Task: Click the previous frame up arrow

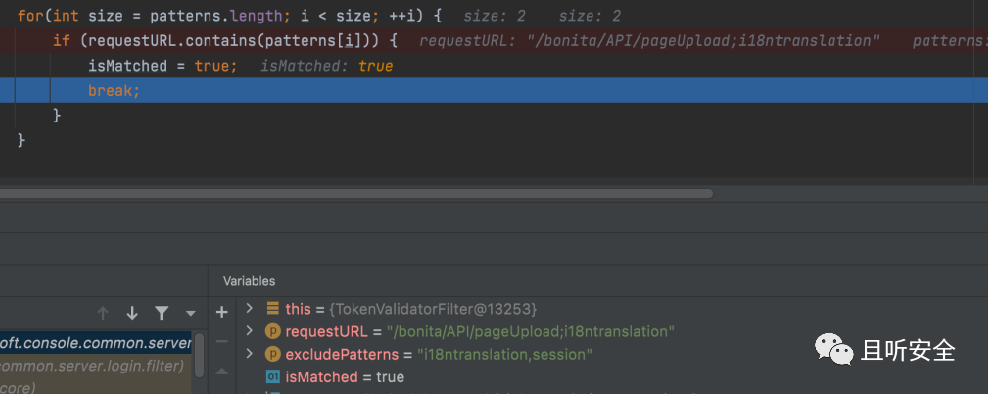Action: point(103,313)
